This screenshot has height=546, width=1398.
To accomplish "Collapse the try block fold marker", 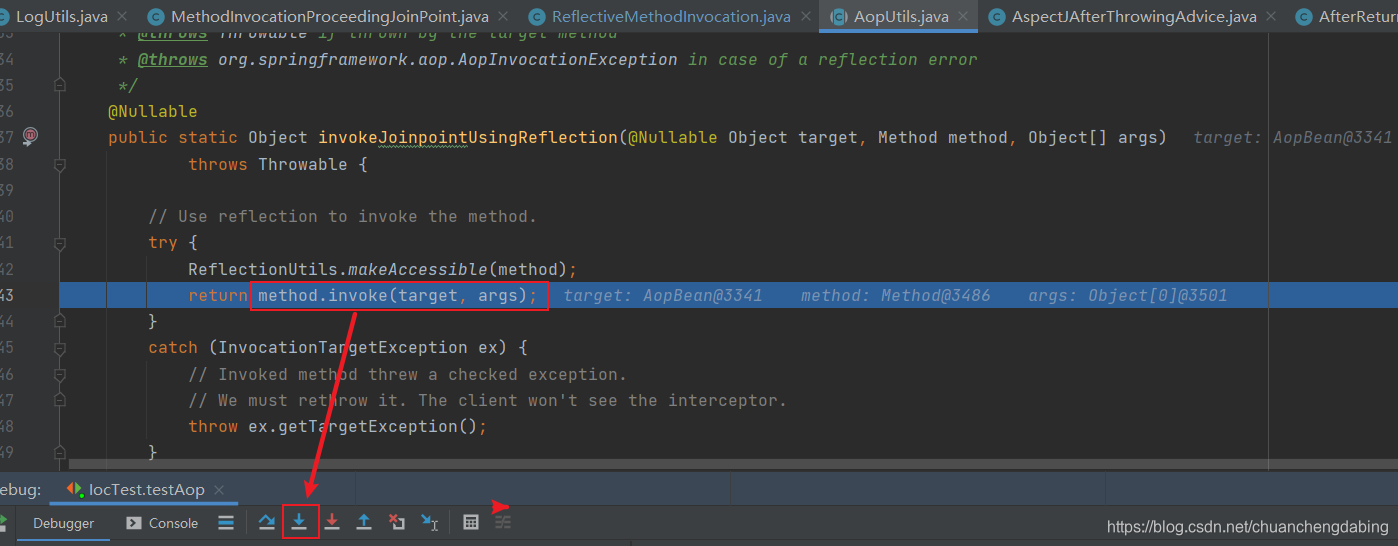I will pyautogui.click(x=59, y=242).
